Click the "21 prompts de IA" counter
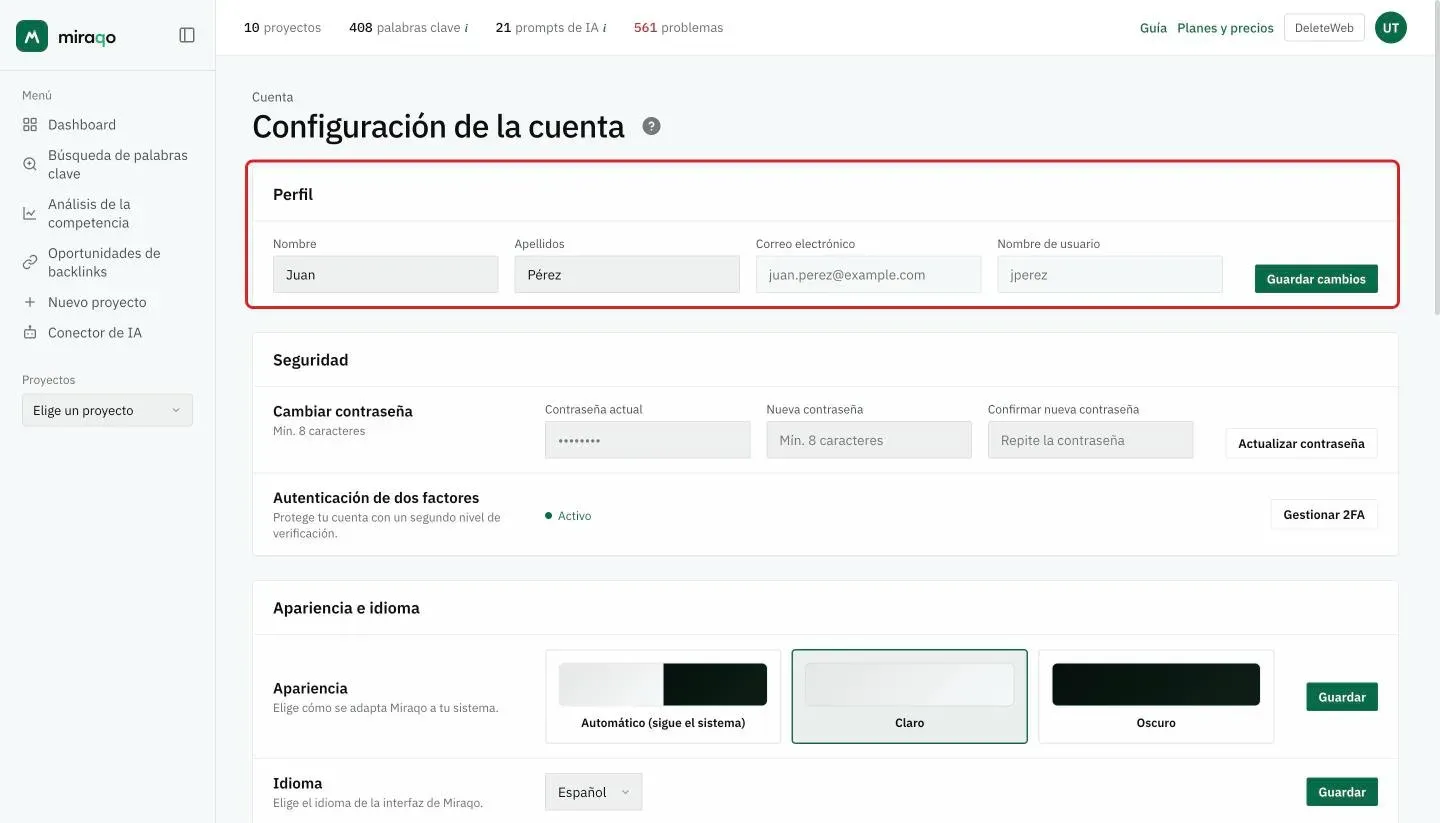The width and height of the screenshot is (1440, 823). [x=547, y=28]
